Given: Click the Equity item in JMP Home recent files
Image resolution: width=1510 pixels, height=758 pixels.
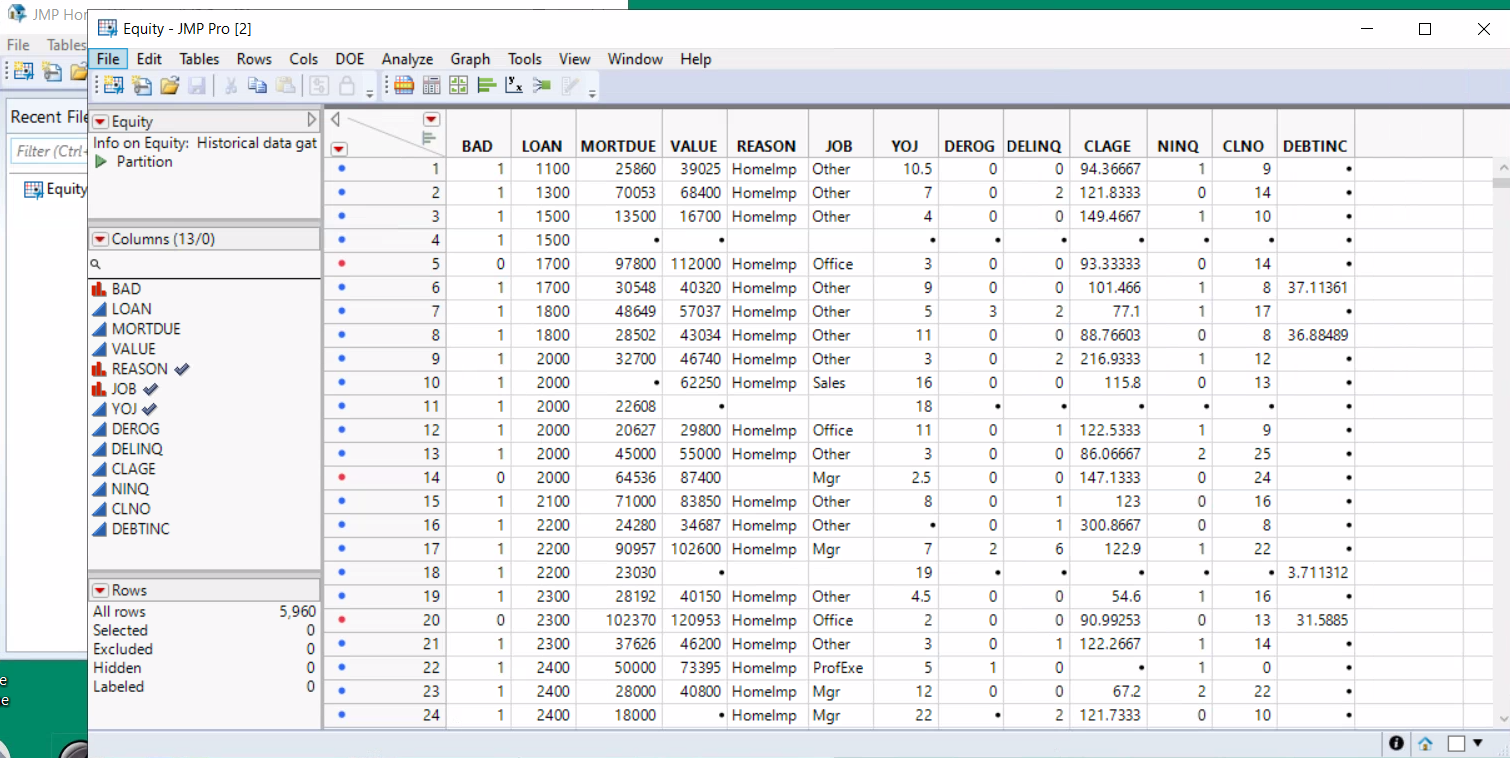Looking at the screenshot, I should point(55,189).
